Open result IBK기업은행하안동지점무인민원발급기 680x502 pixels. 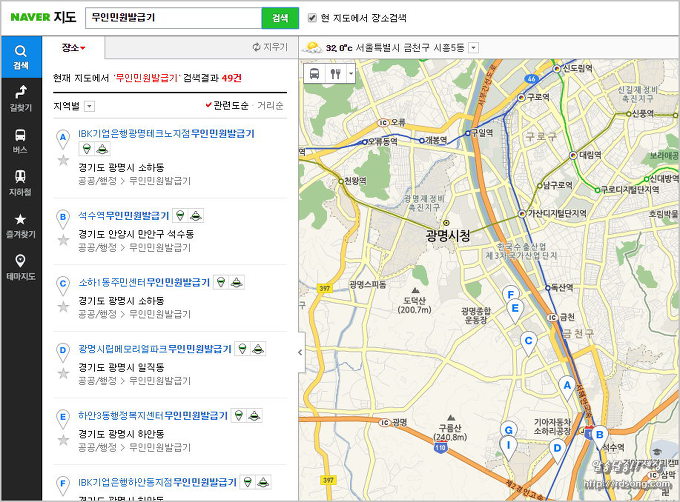coord(157,482)
